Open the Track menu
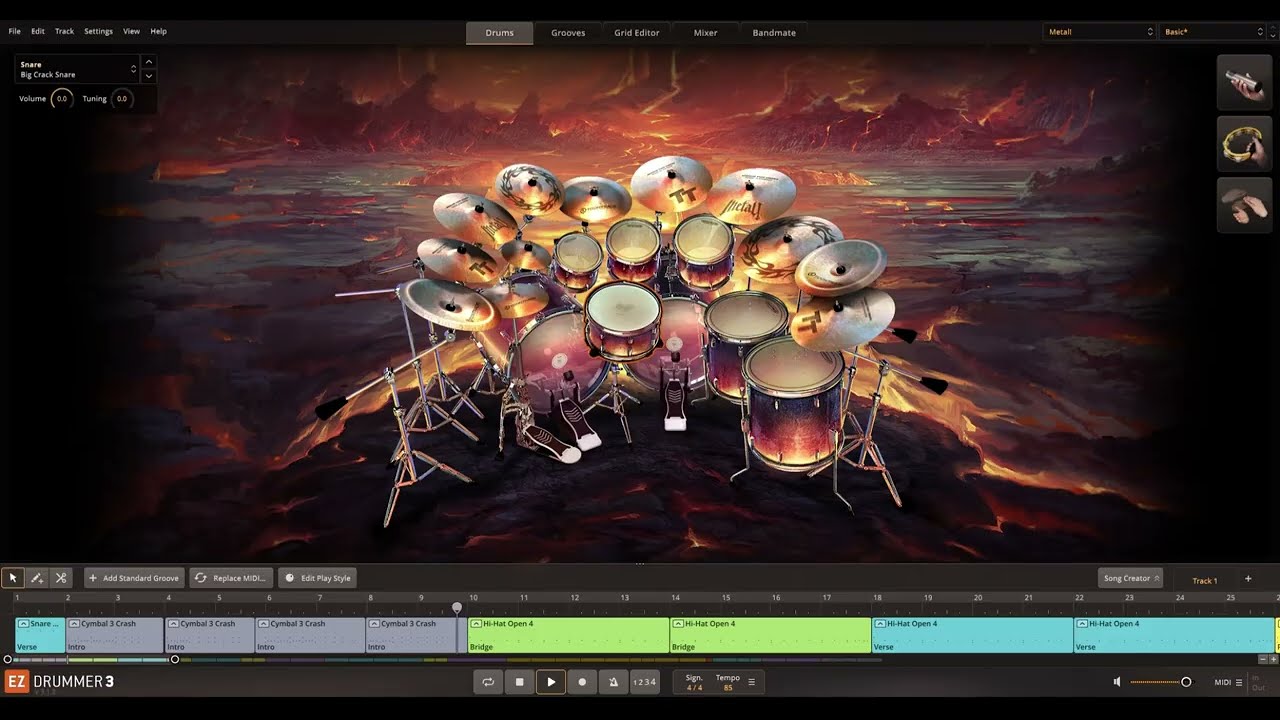Viewport: 1280px width, 720px height. (x=64, y=32)
